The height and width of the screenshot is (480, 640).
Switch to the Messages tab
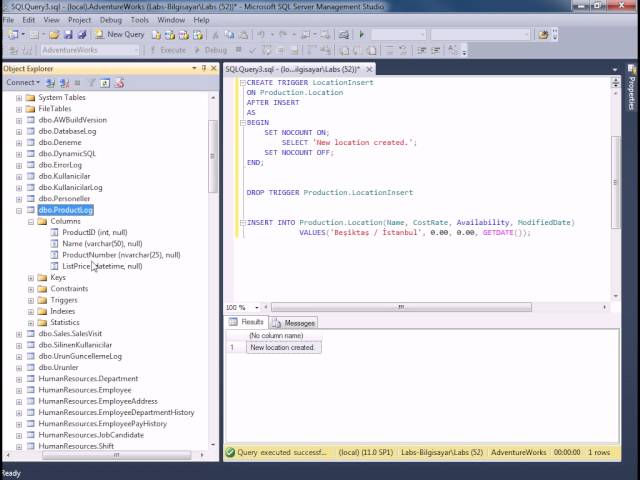pyautogui.click(x=293, y=323)
